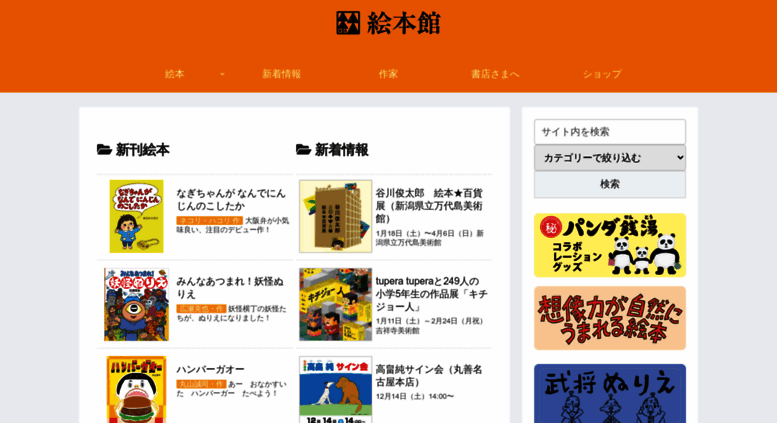Open the 武将ぬりえ banner
This screenshot has width=777, height=423.
pyautogui.click(x=610, y=393)
